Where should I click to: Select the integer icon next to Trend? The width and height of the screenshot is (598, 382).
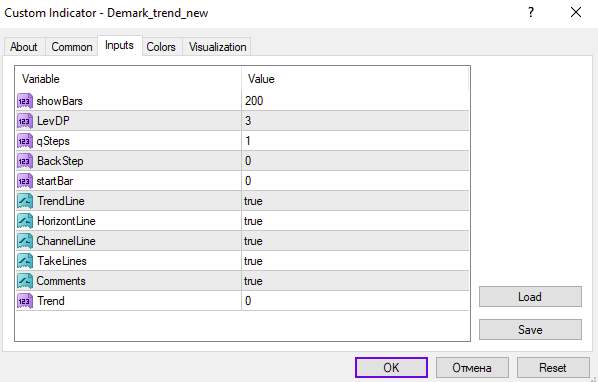[x=25, y=301]
